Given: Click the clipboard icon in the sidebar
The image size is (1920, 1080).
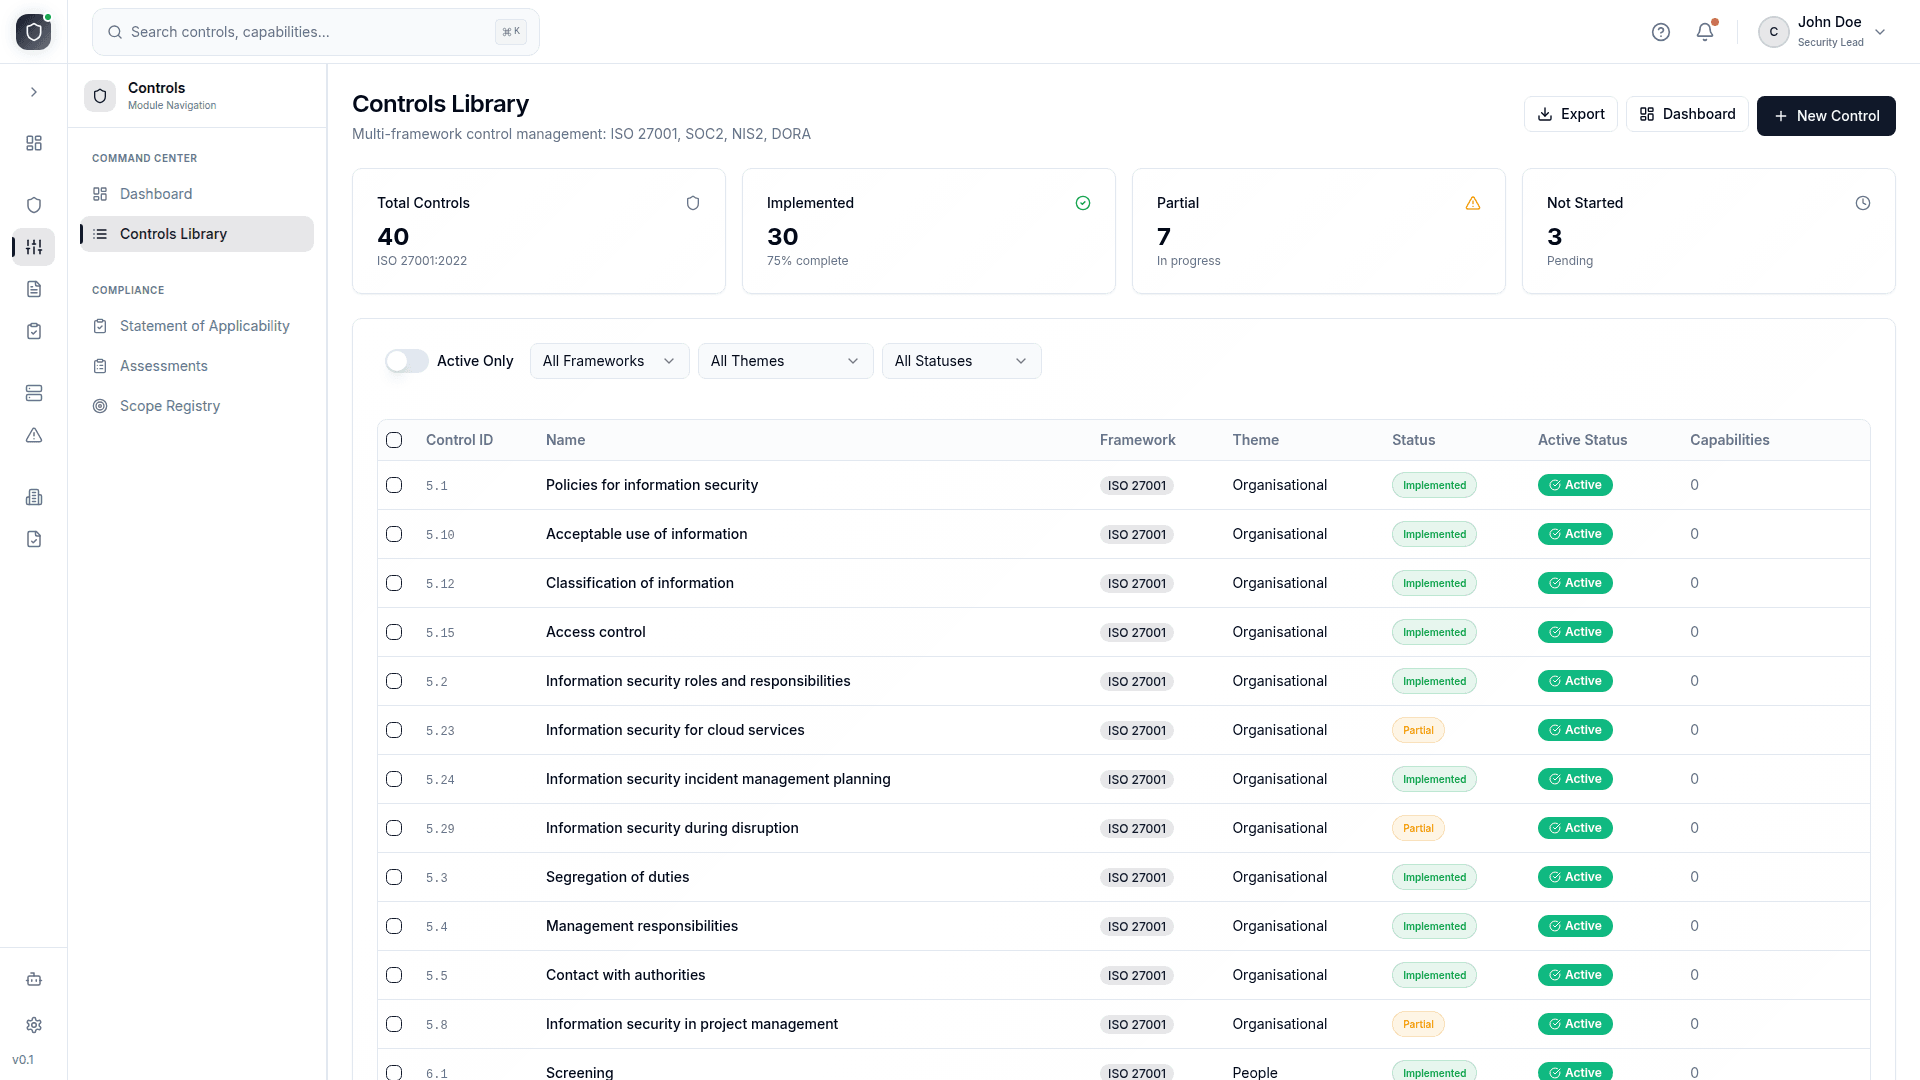Looking at the screenshot, I should click(x=33, y=331).
